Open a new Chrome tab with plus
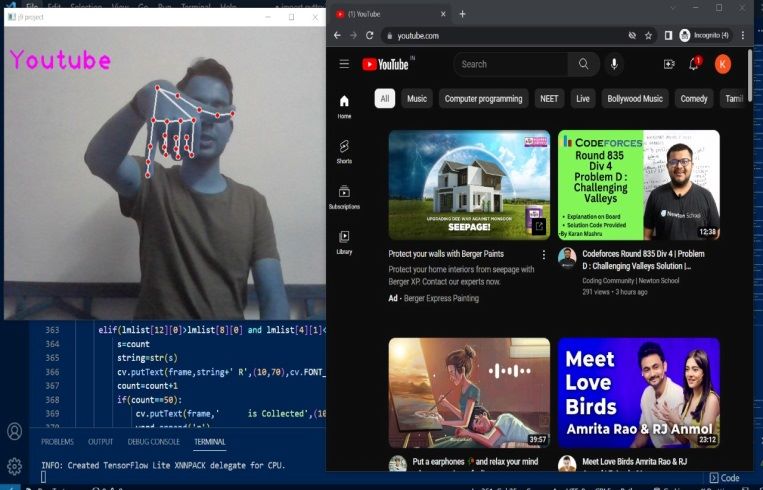Screen dimensions: 763x490 [x=462, y=14]
